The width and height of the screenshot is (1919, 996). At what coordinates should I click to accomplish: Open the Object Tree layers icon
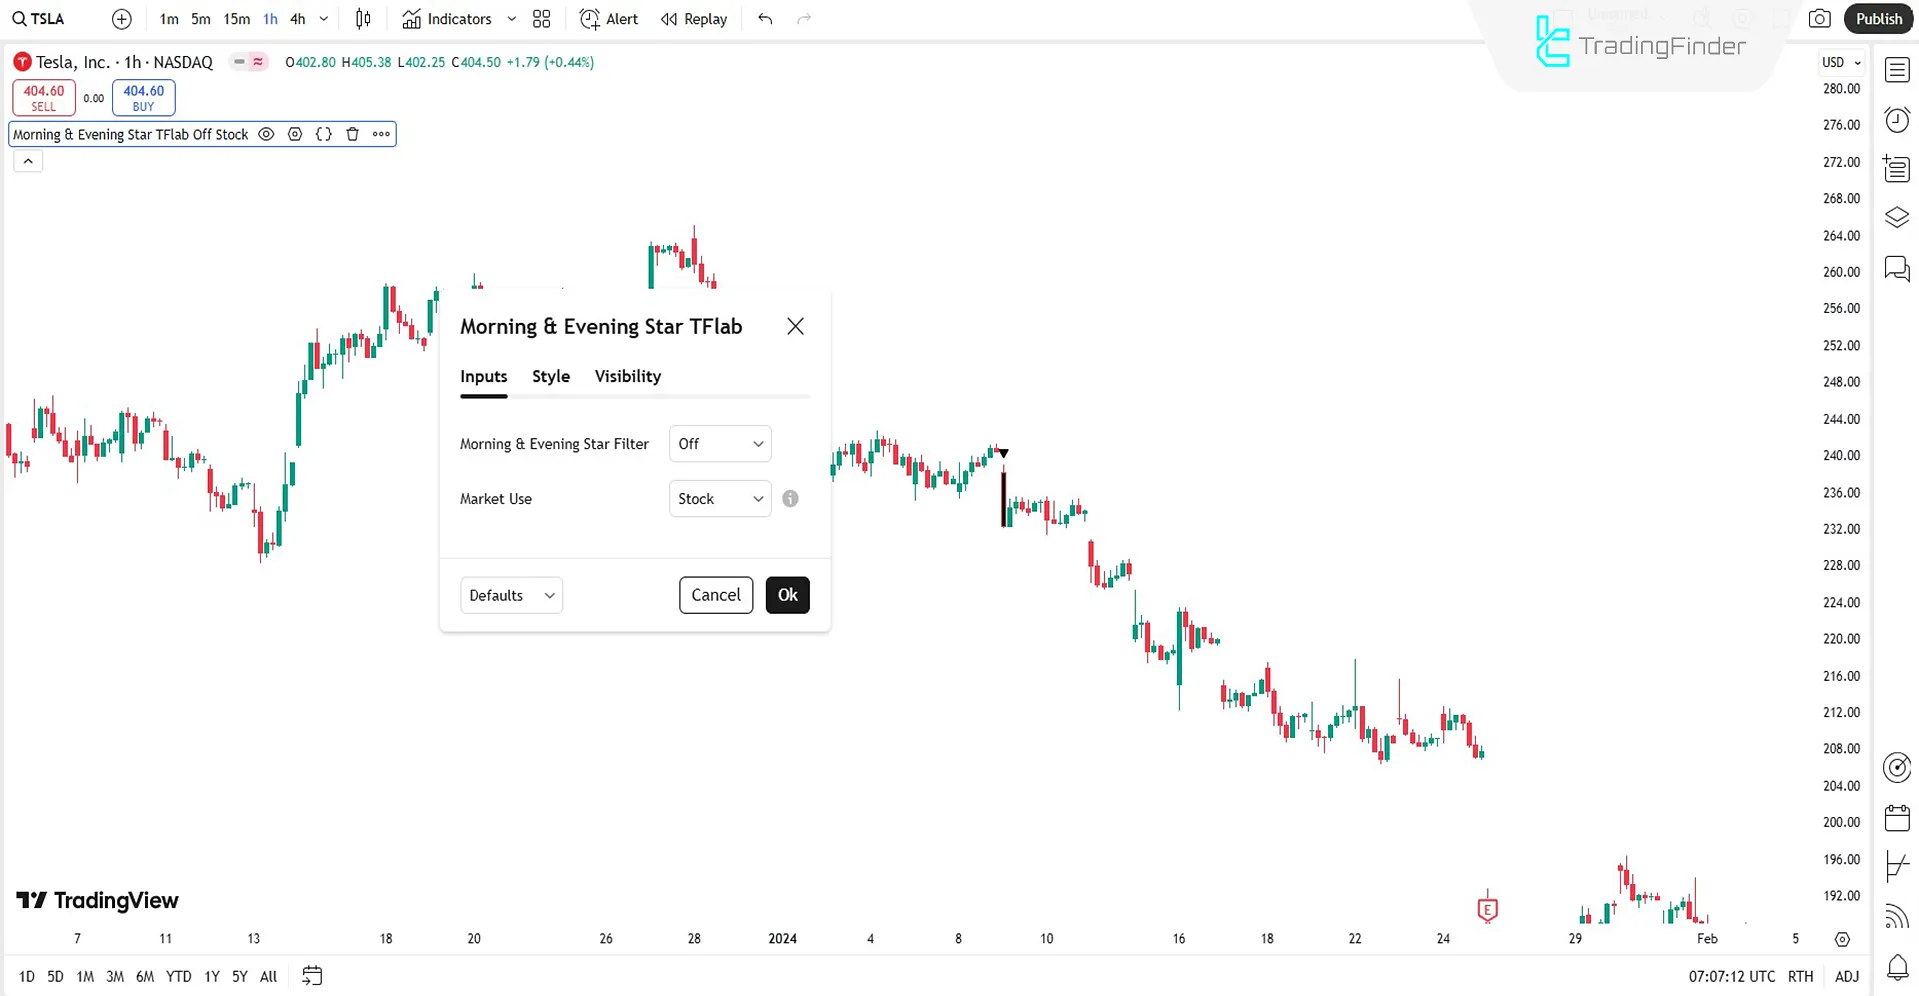point(1896,217)
